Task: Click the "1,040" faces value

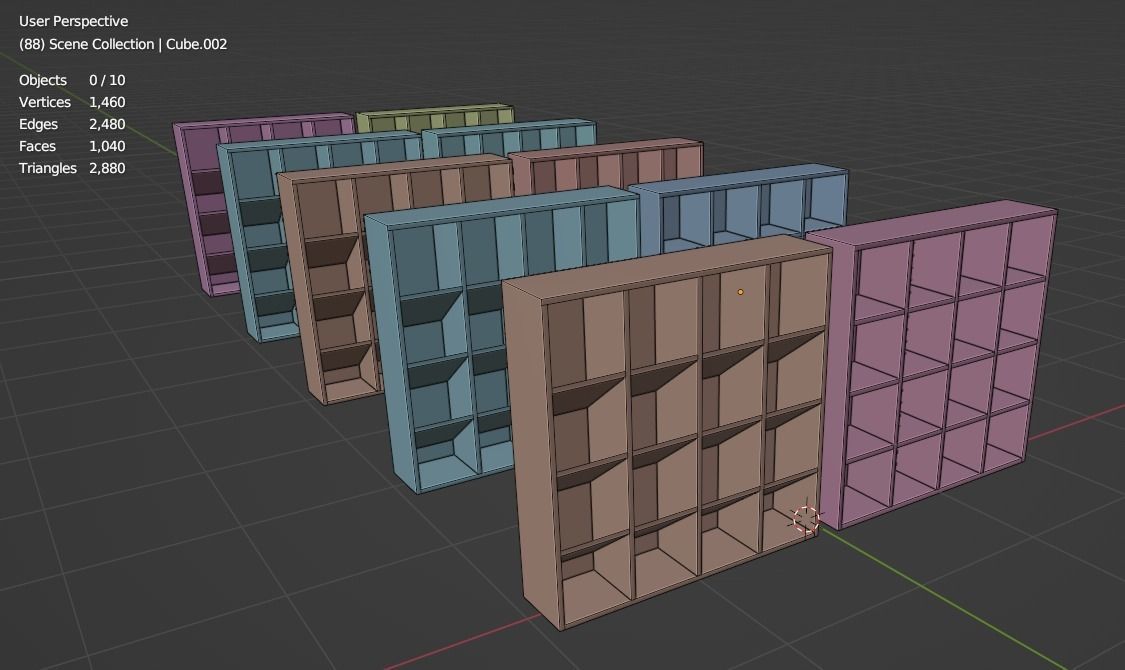Action: [107, 146]
